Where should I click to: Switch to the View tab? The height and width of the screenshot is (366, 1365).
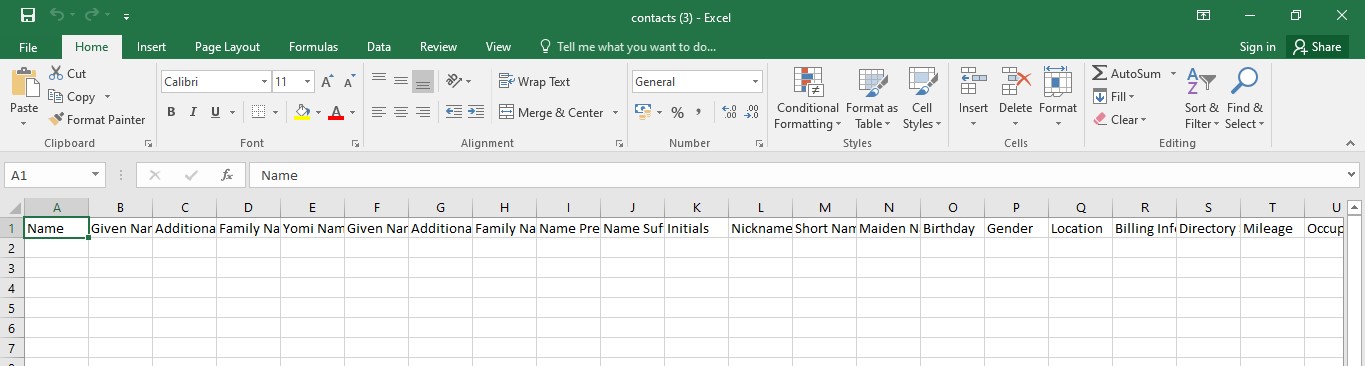(x=498, y=47)
